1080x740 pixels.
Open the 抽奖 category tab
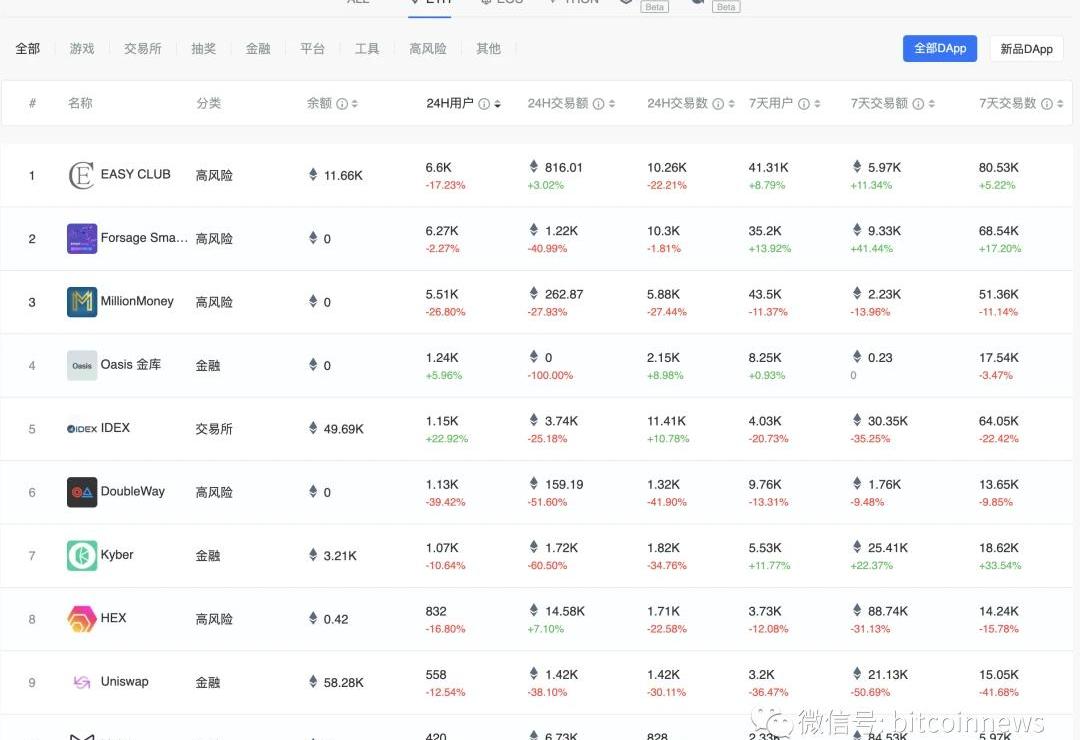coord(204,48)
